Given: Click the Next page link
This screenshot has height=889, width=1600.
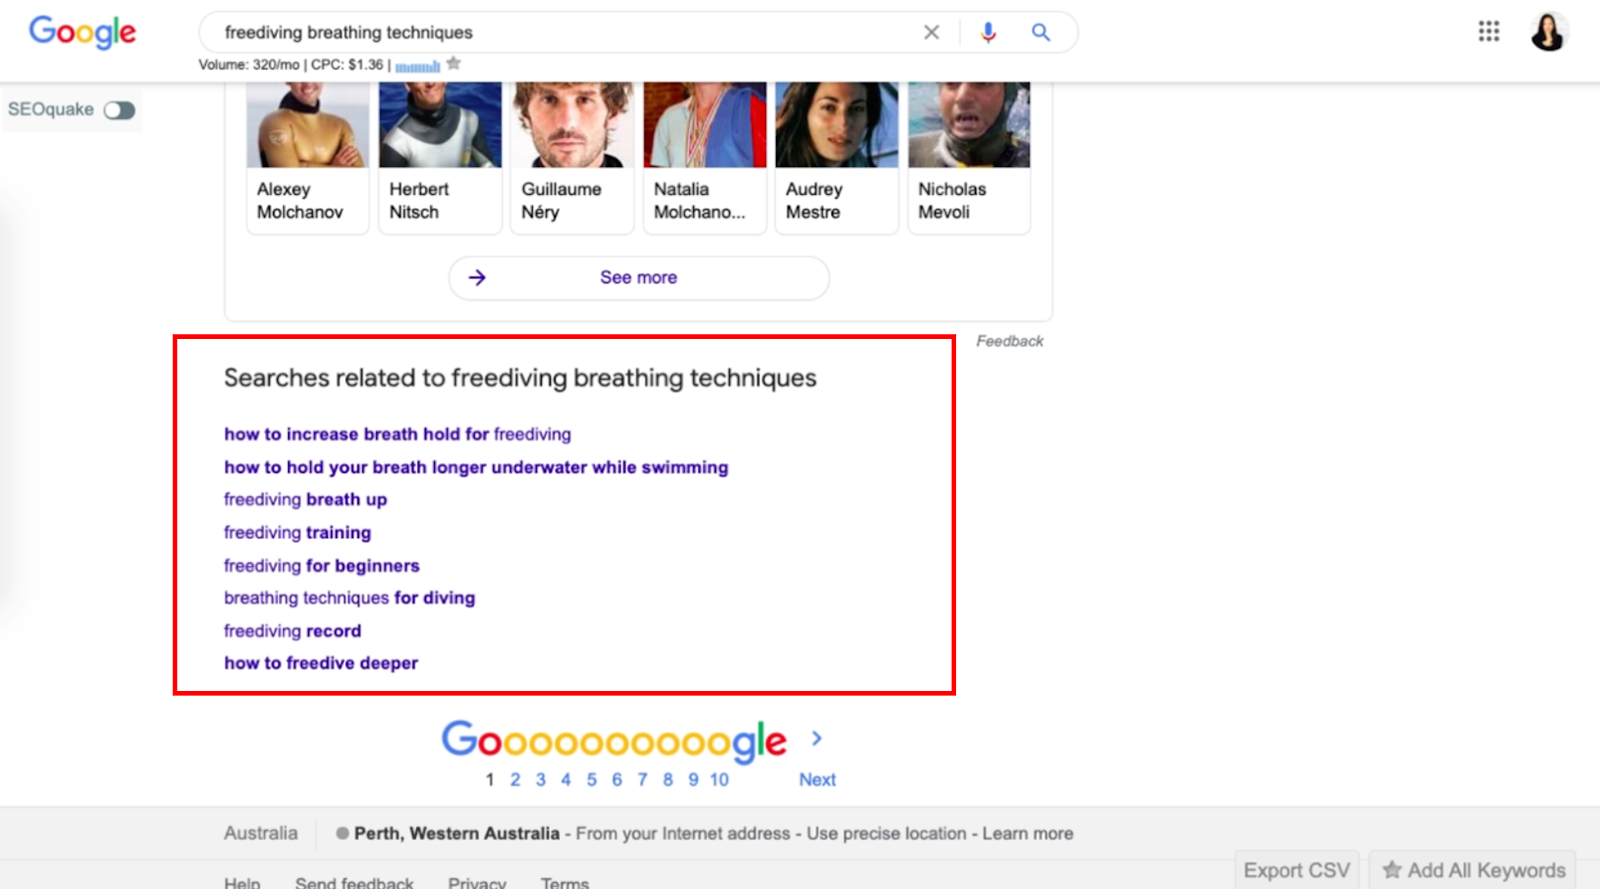Looking at the screenshot, I should pyautogui.click(x=817, y=780).
